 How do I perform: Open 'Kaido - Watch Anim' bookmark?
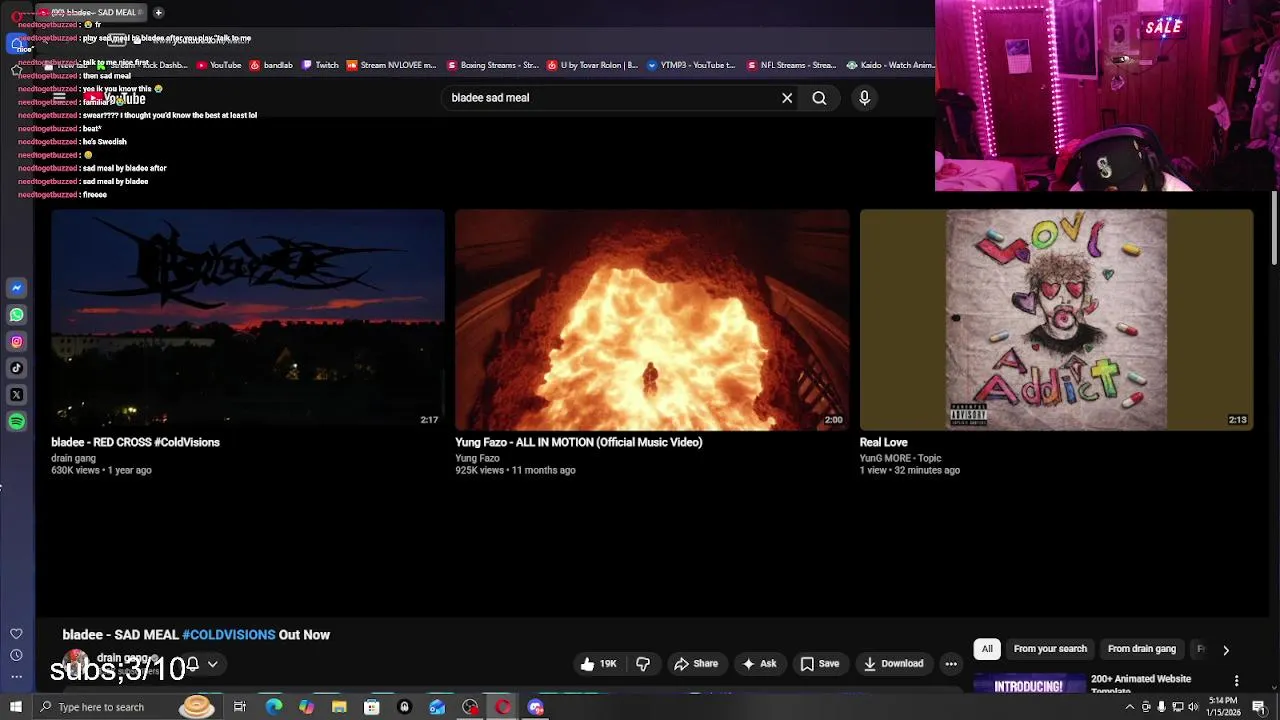tap(890, 65)
